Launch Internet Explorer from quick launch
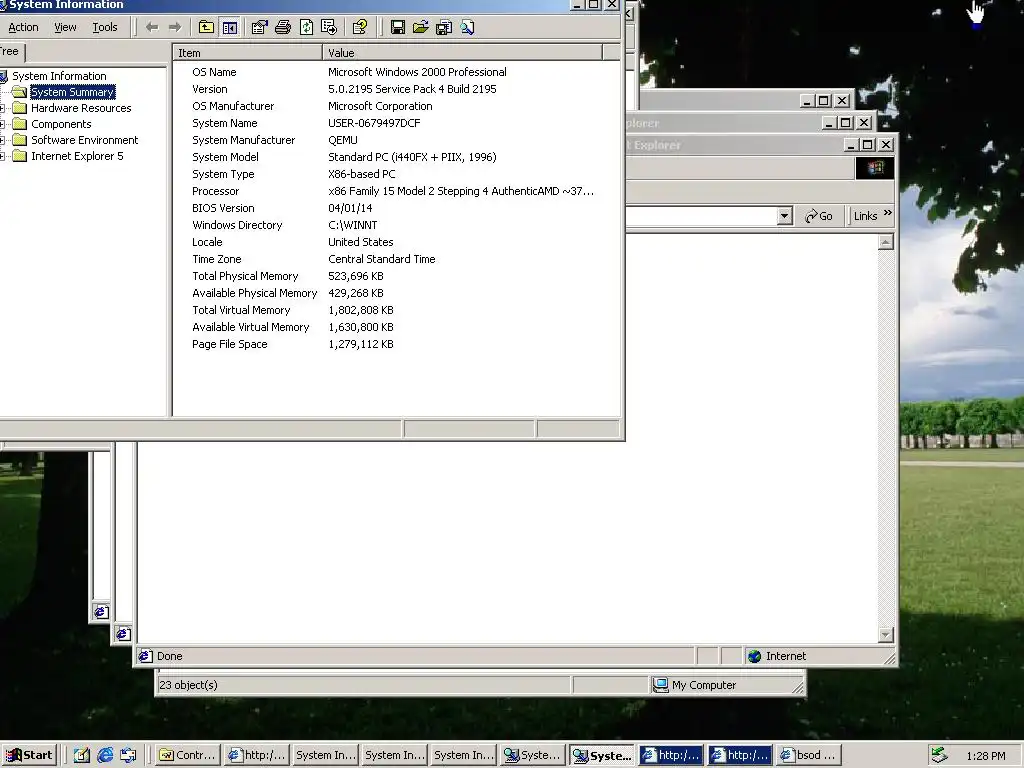This screenshot has height=768, width=1024. coord(105,755)
